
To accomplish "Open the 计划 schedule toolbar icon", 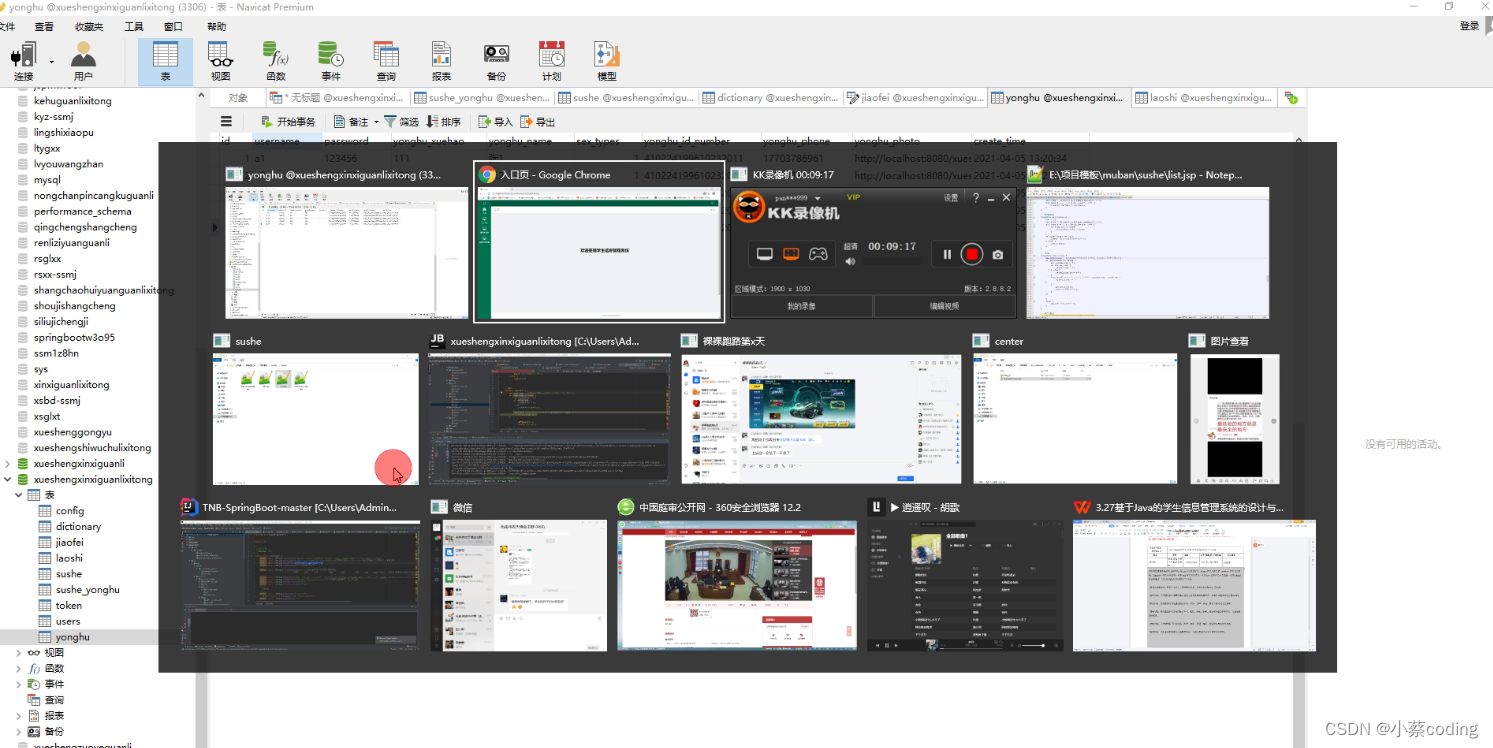I will pos(551,61).
